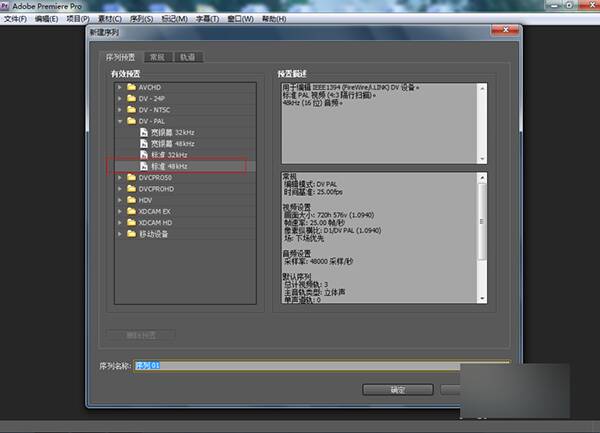Open the 素材(C) menu
Screen dimensions: 600x433
coord(110,19)
